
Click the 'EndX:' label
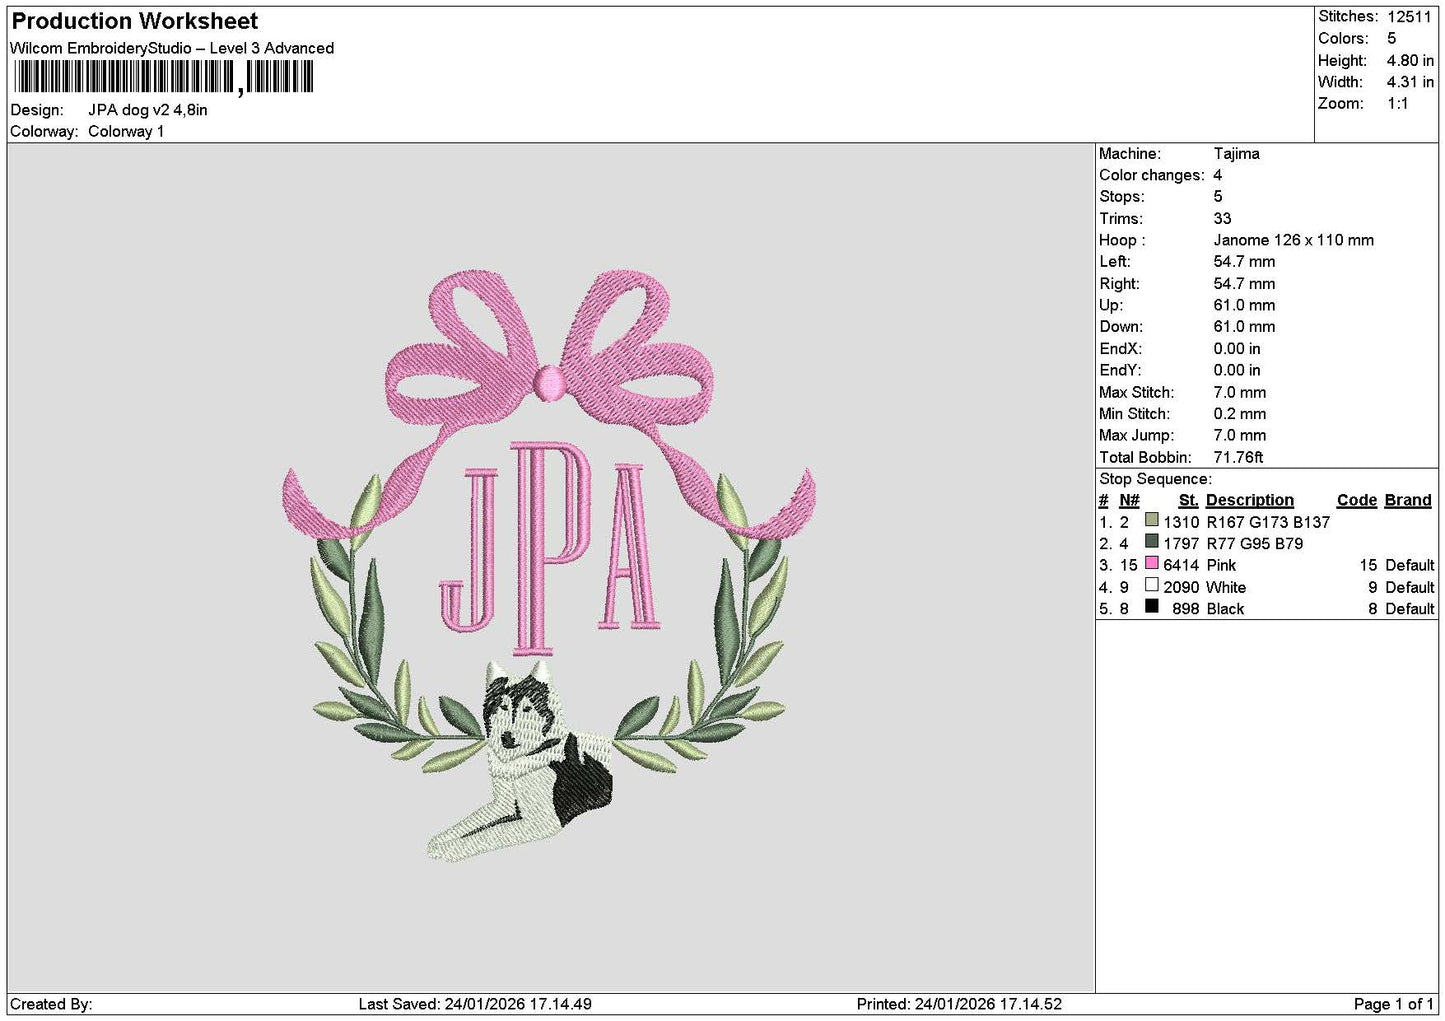(1120, 348)
